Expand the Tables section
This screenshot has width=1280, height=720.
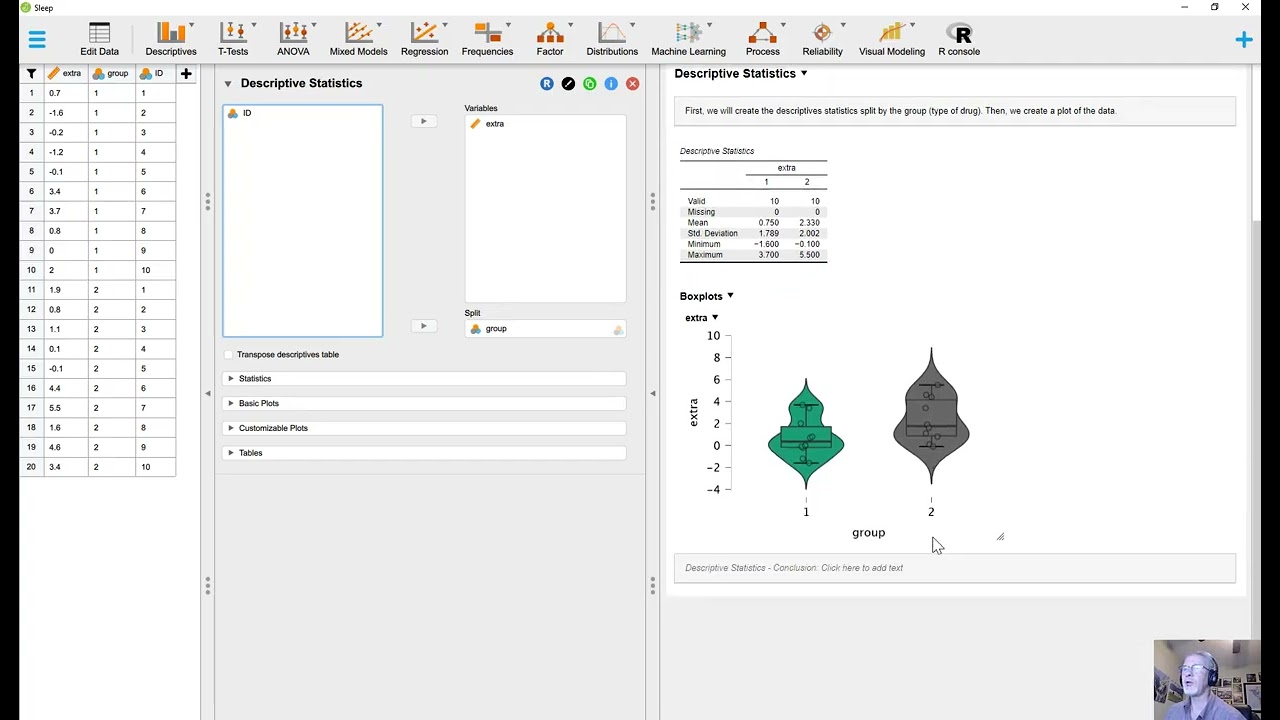424,453
